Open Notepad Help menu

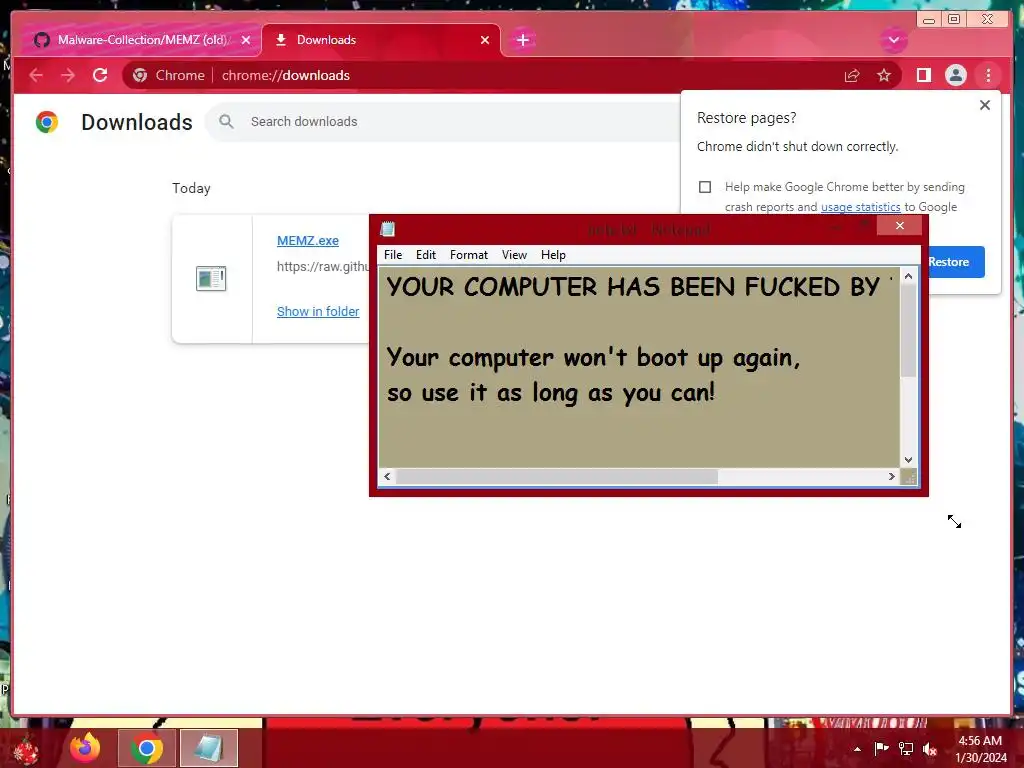(553, 255)
